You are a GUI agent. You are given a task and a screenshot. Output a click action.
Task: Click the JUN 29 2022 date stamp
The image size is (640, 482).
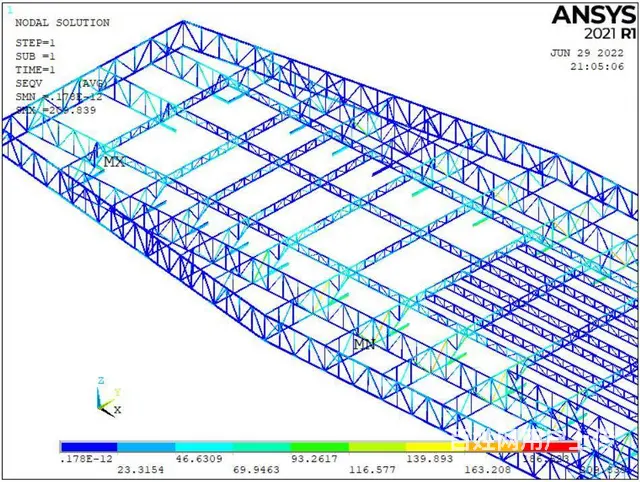(x=587, y=53)
